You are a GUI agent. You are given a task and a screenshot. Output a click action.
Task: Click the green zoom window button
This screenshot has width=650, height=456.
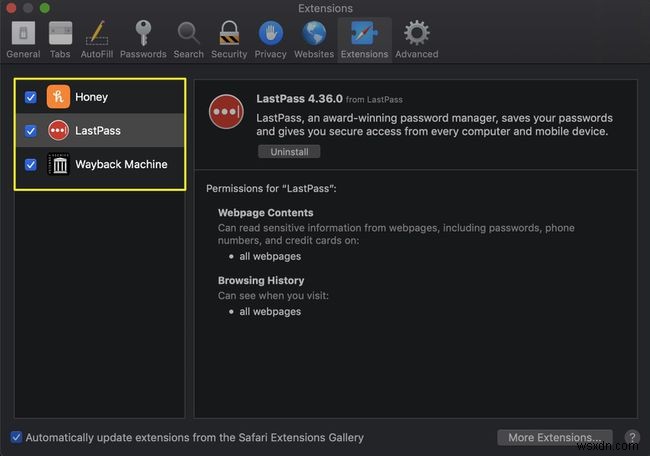45,8
